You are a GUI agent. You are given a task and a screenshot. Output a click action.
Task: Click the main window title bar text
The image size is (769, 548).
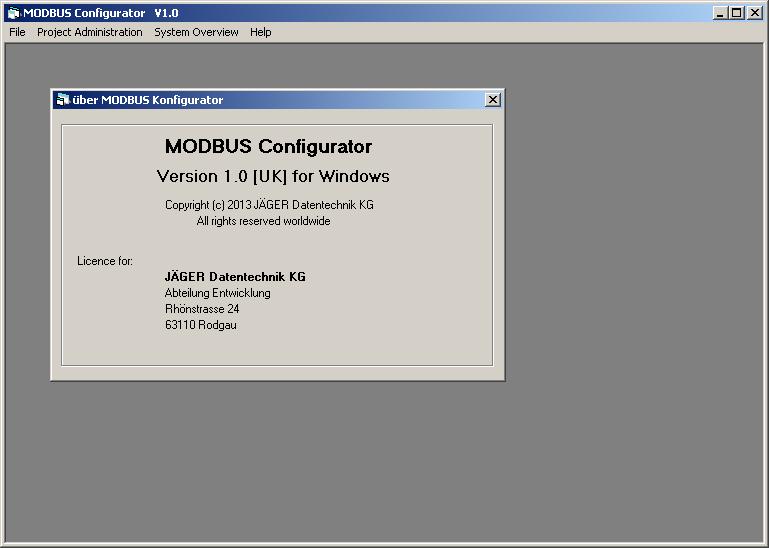(100, 13)
